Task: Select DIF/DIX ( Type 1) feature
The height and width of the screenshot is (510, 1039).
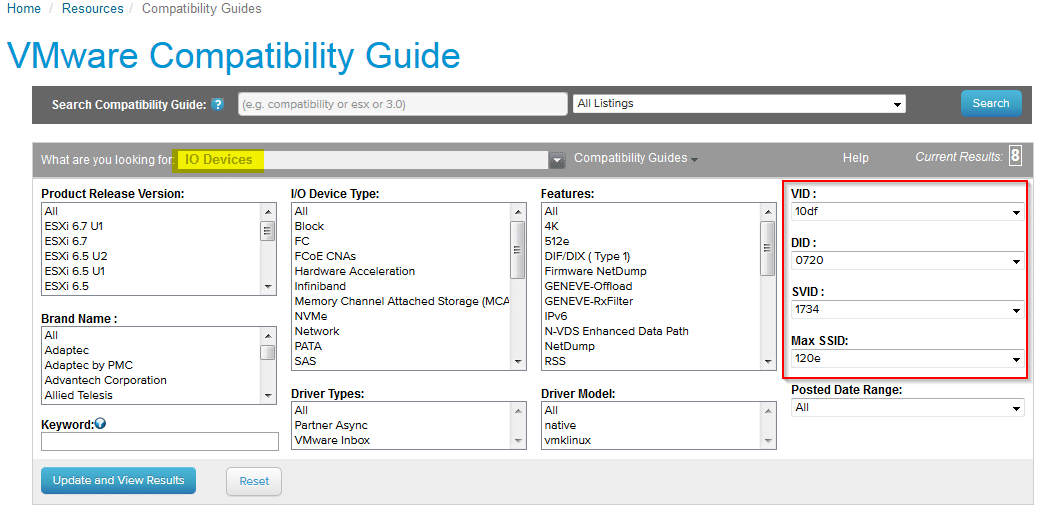Action: point(587,256)
